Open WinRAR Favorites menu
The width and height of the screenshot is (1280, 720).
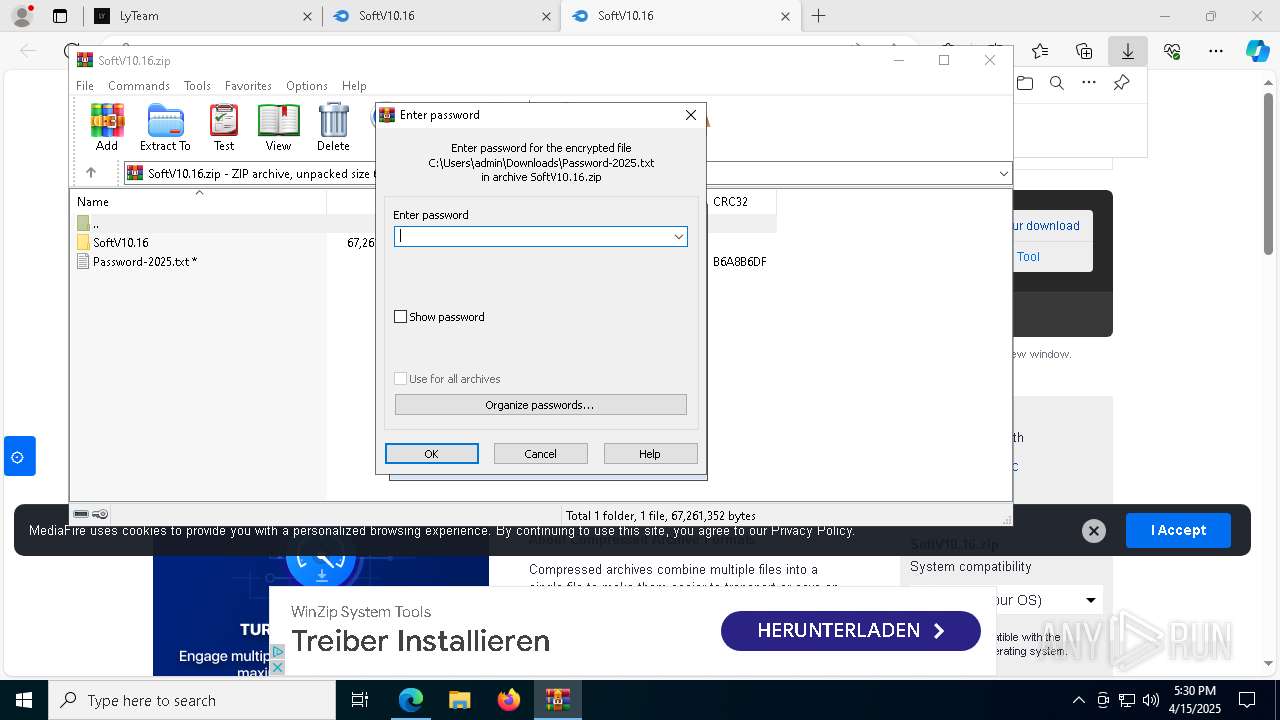point(248,86)
